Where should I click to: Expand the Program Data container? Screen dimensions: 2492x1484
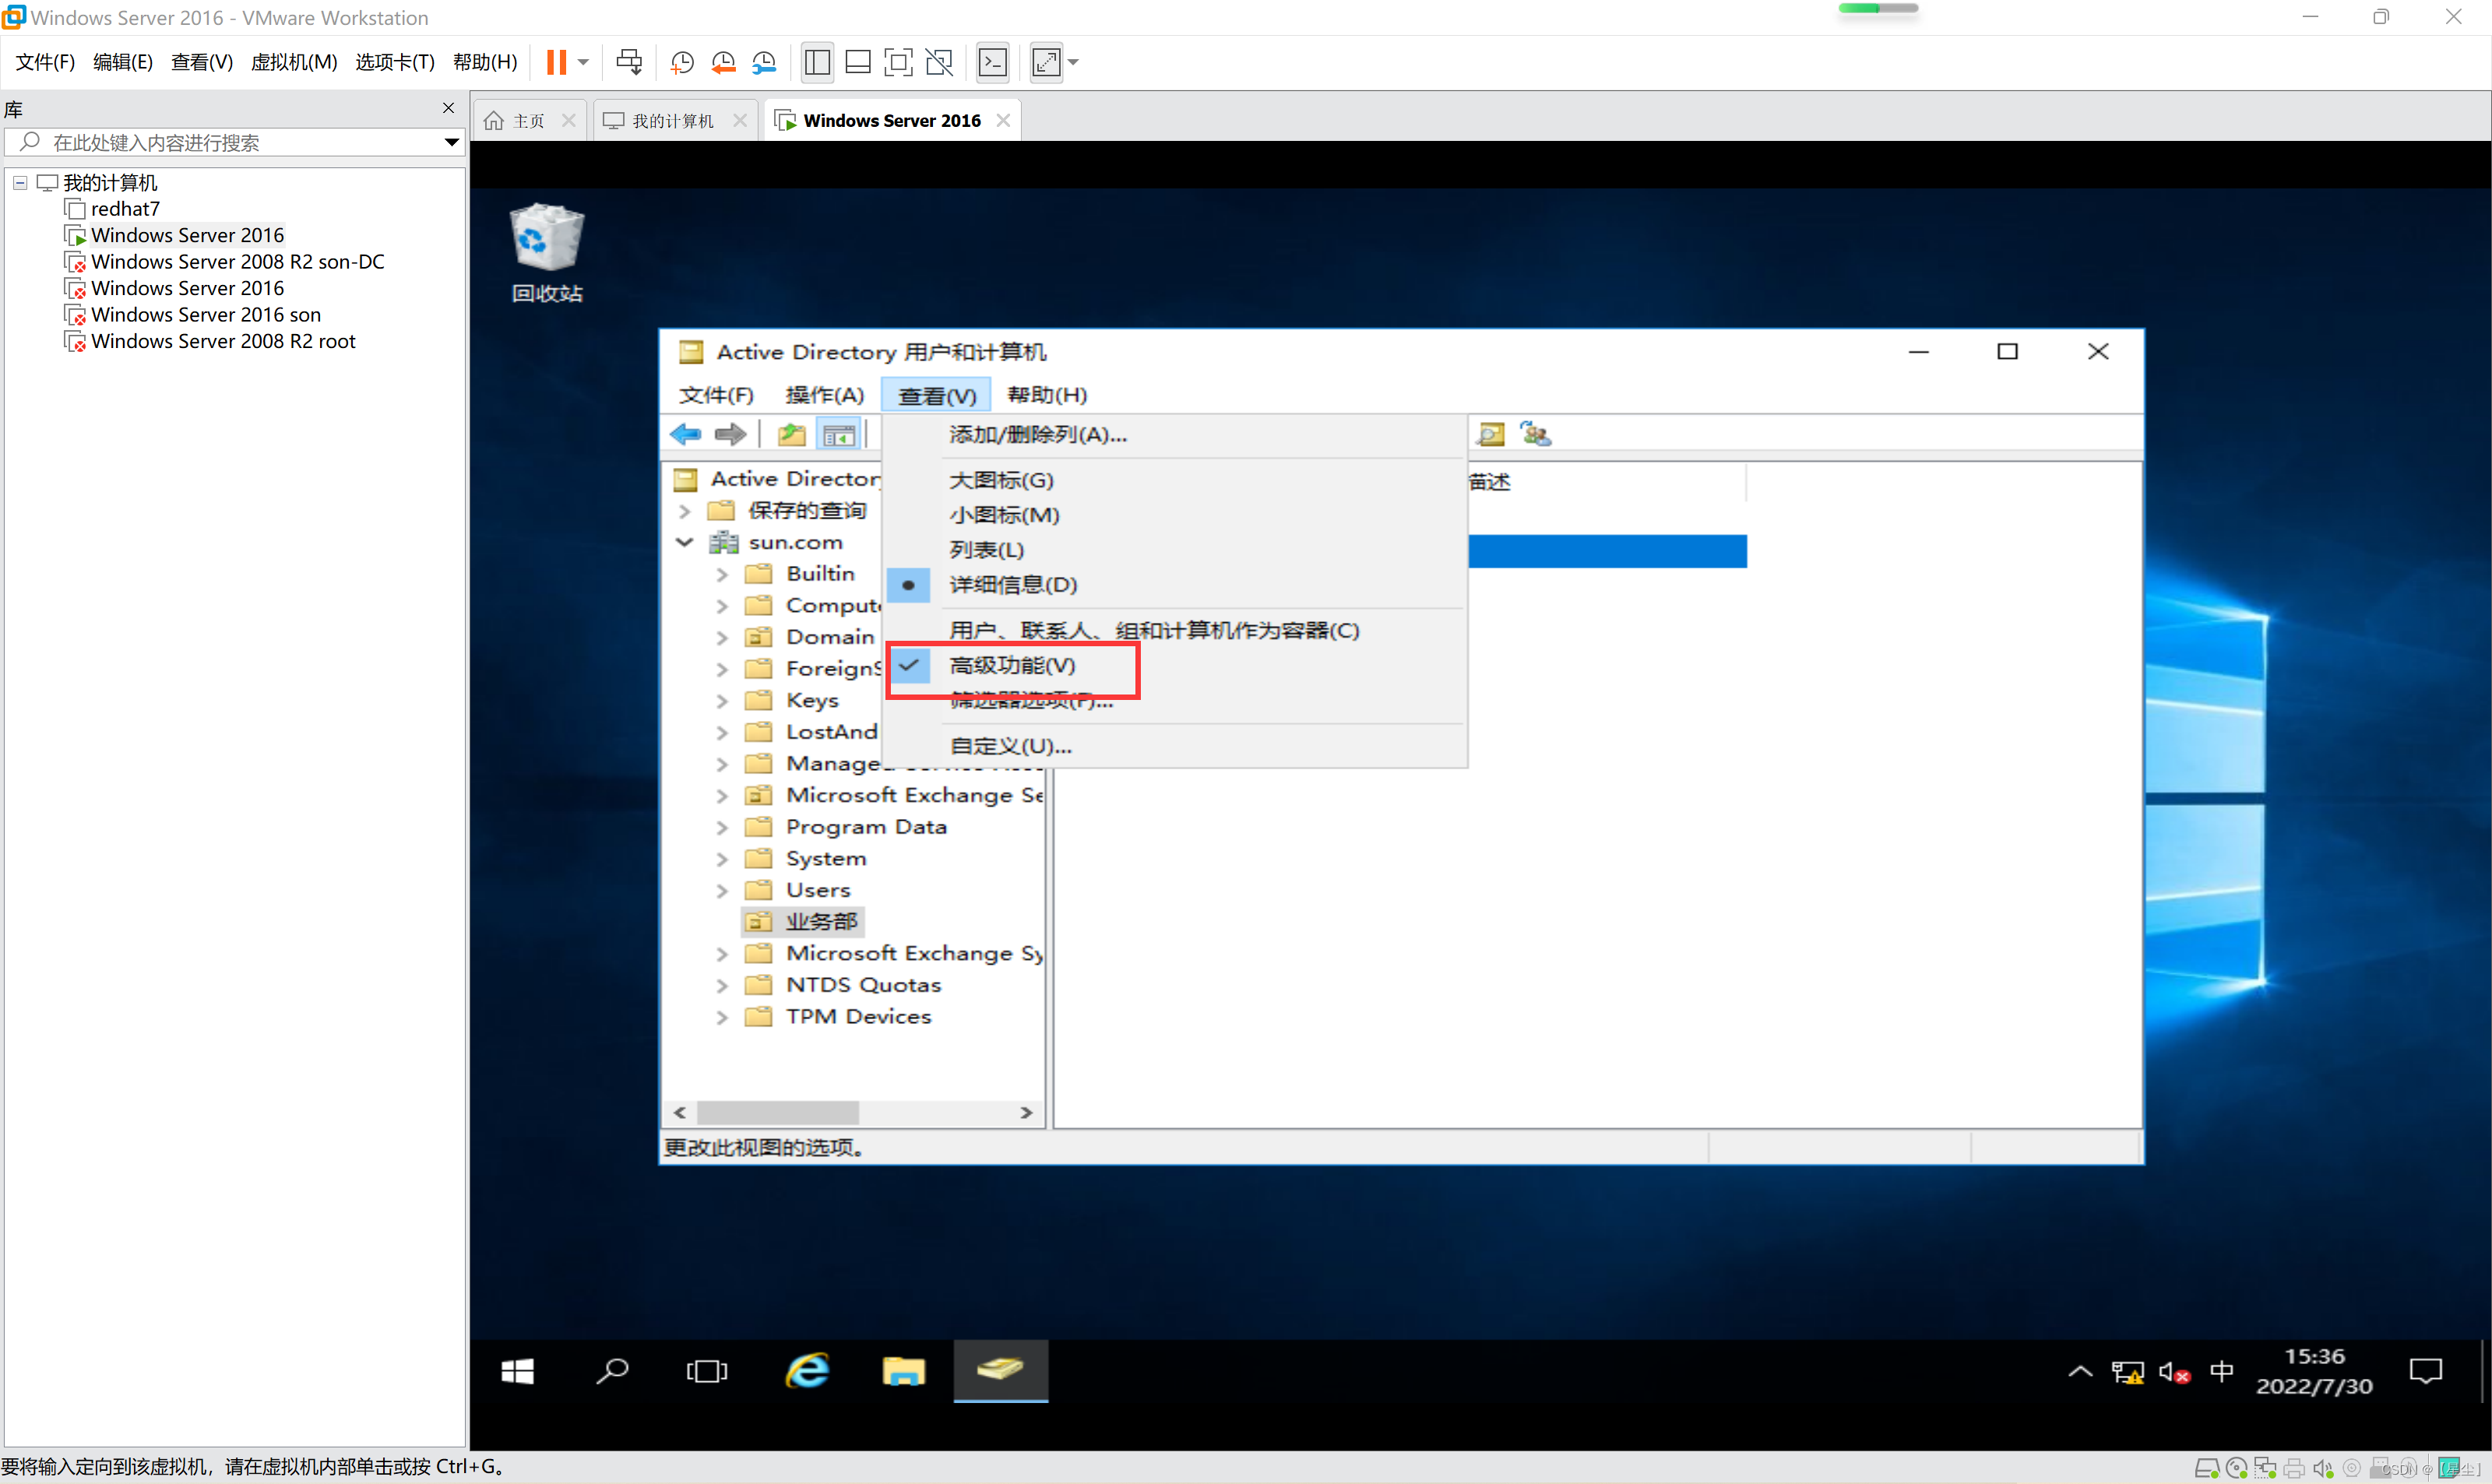point(722,828)
